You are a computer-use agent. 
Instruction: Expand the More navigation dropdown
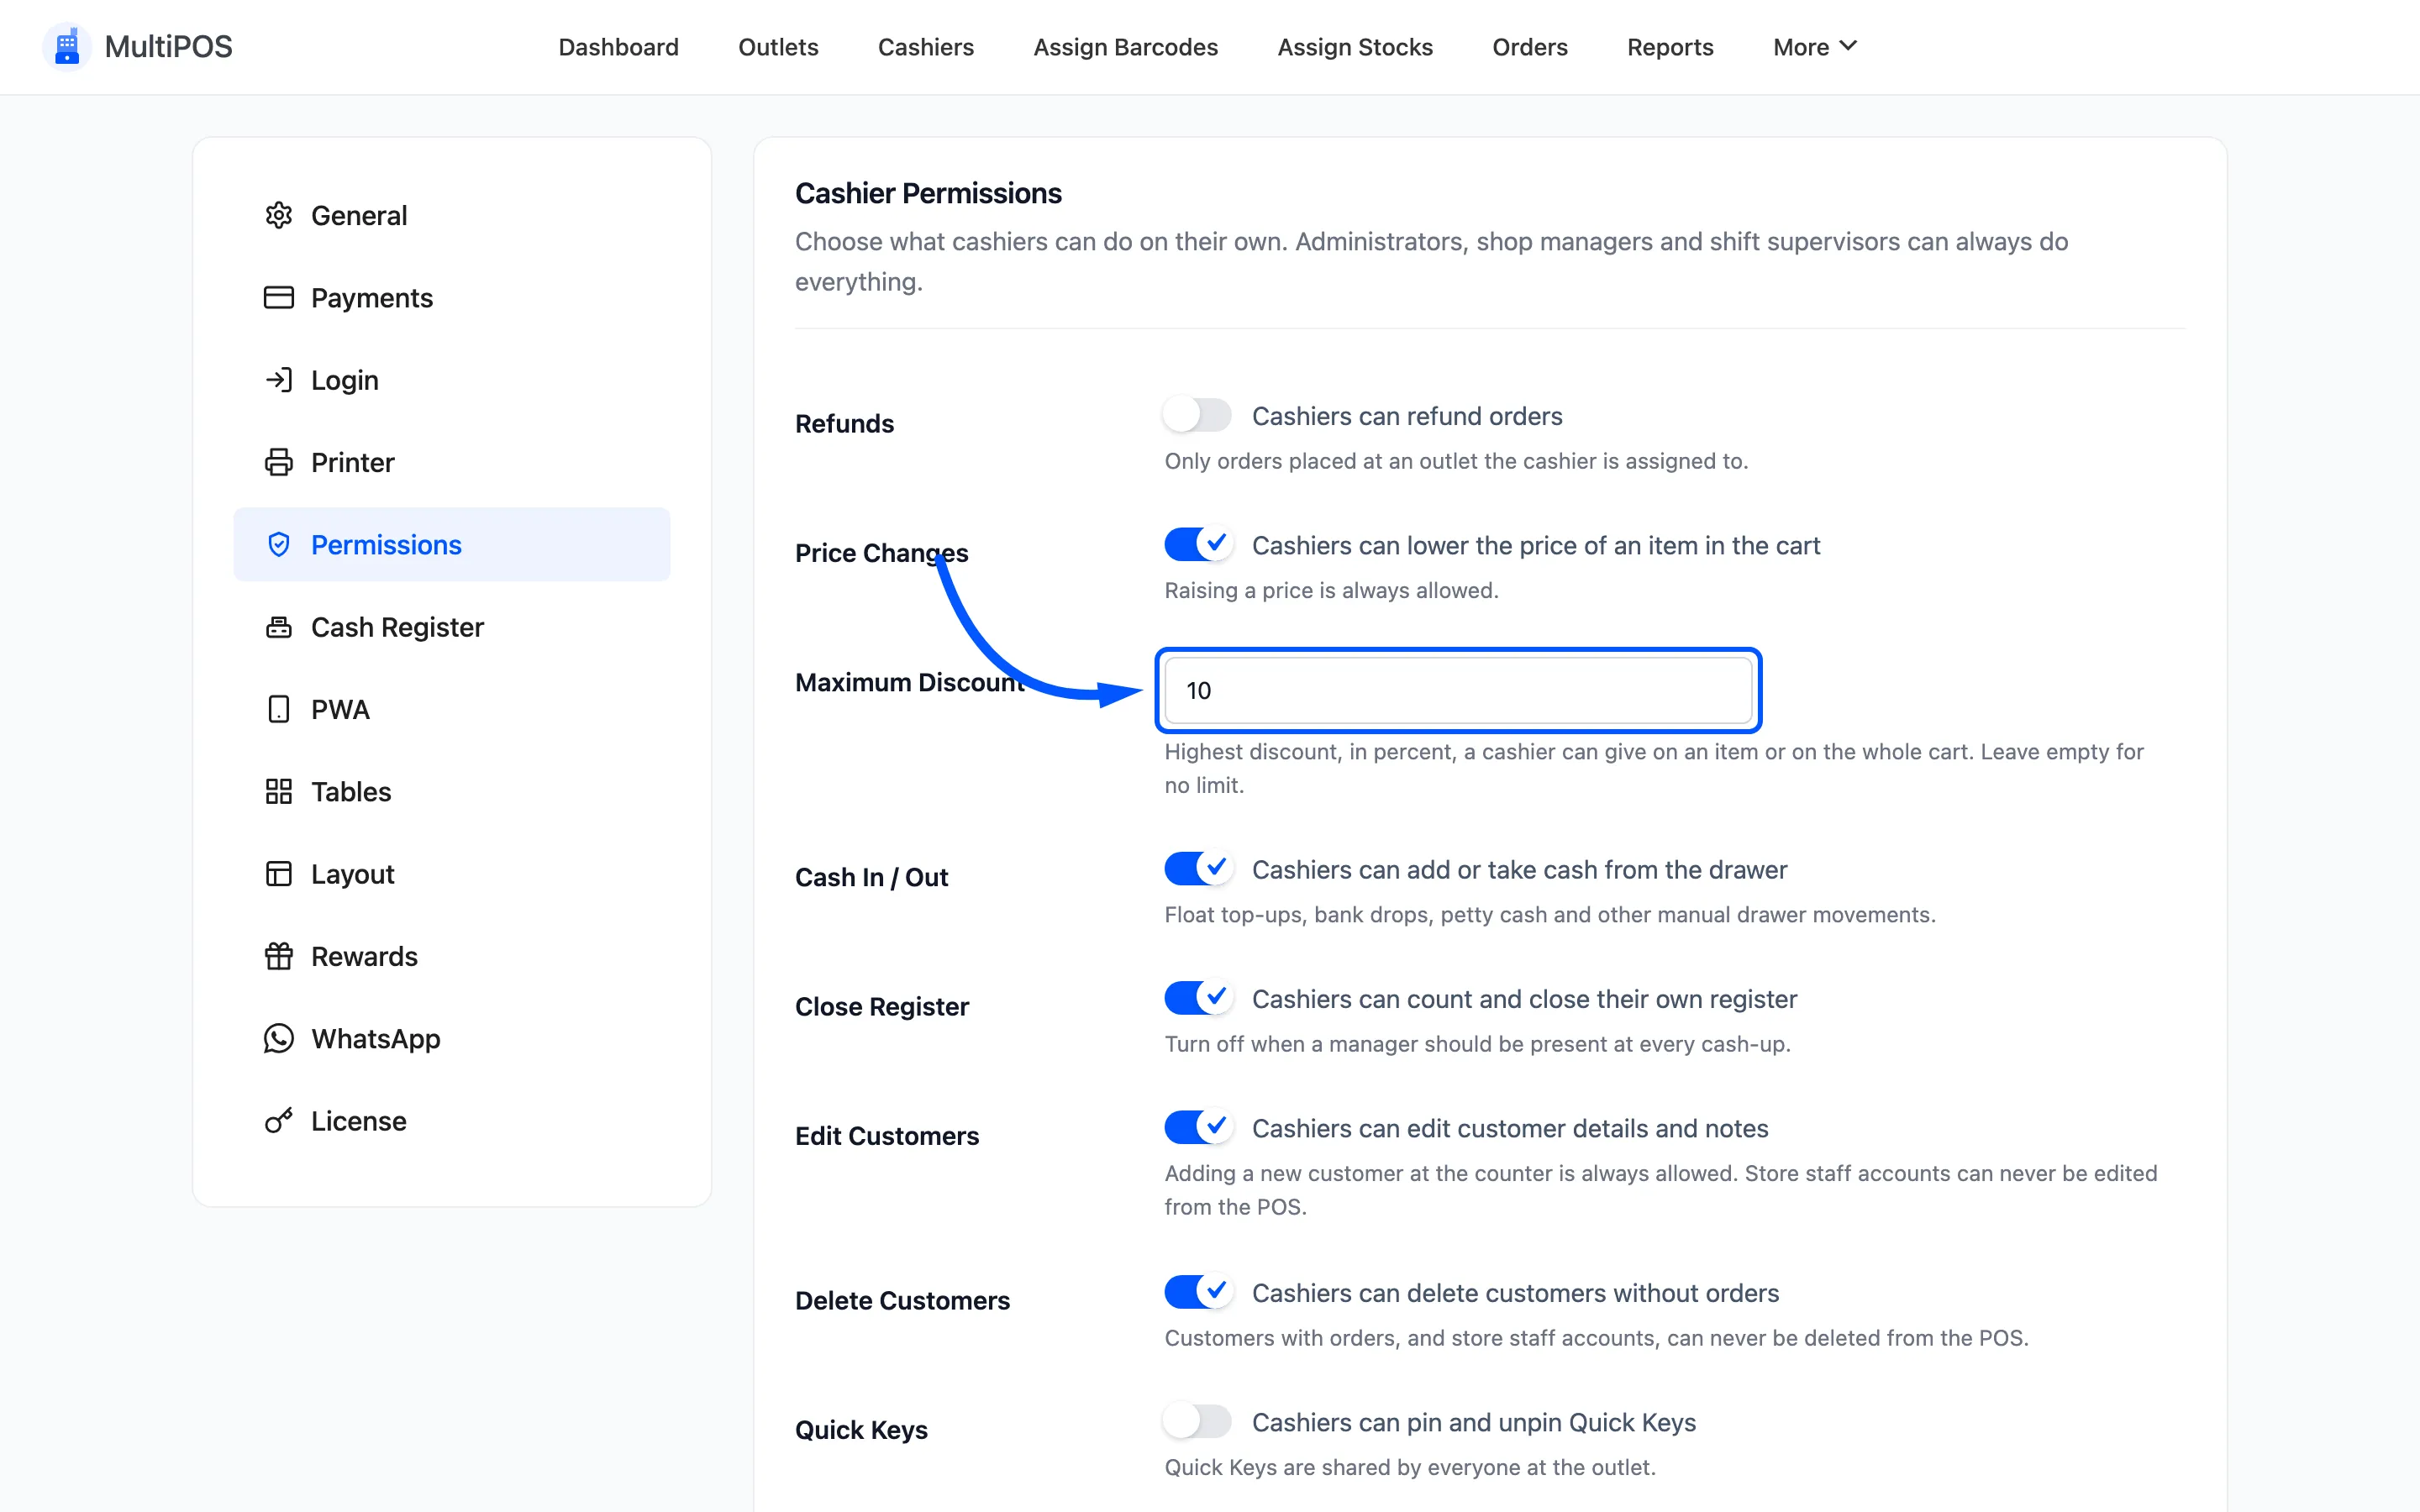[1814, 47]
